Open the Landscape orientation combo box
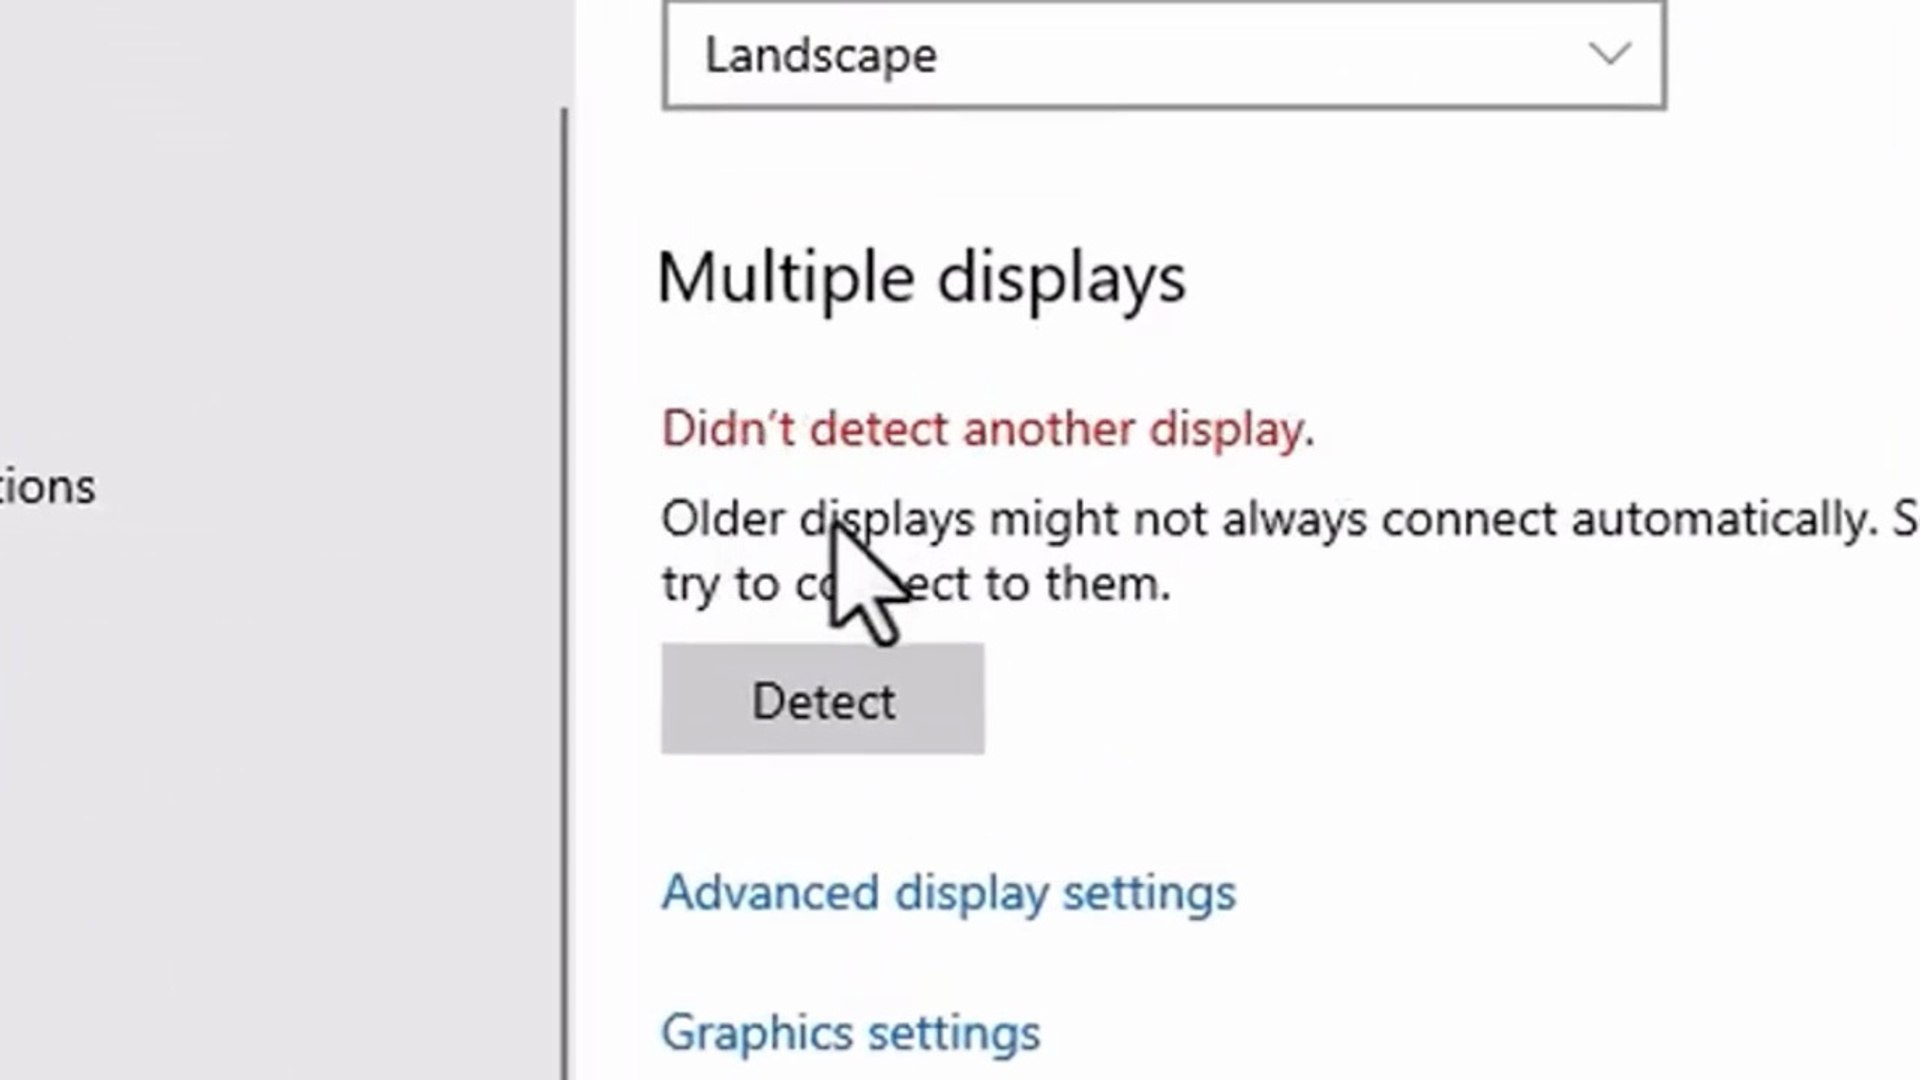This screenshot has width=1920, height=1080. (x=1163, y=55)
